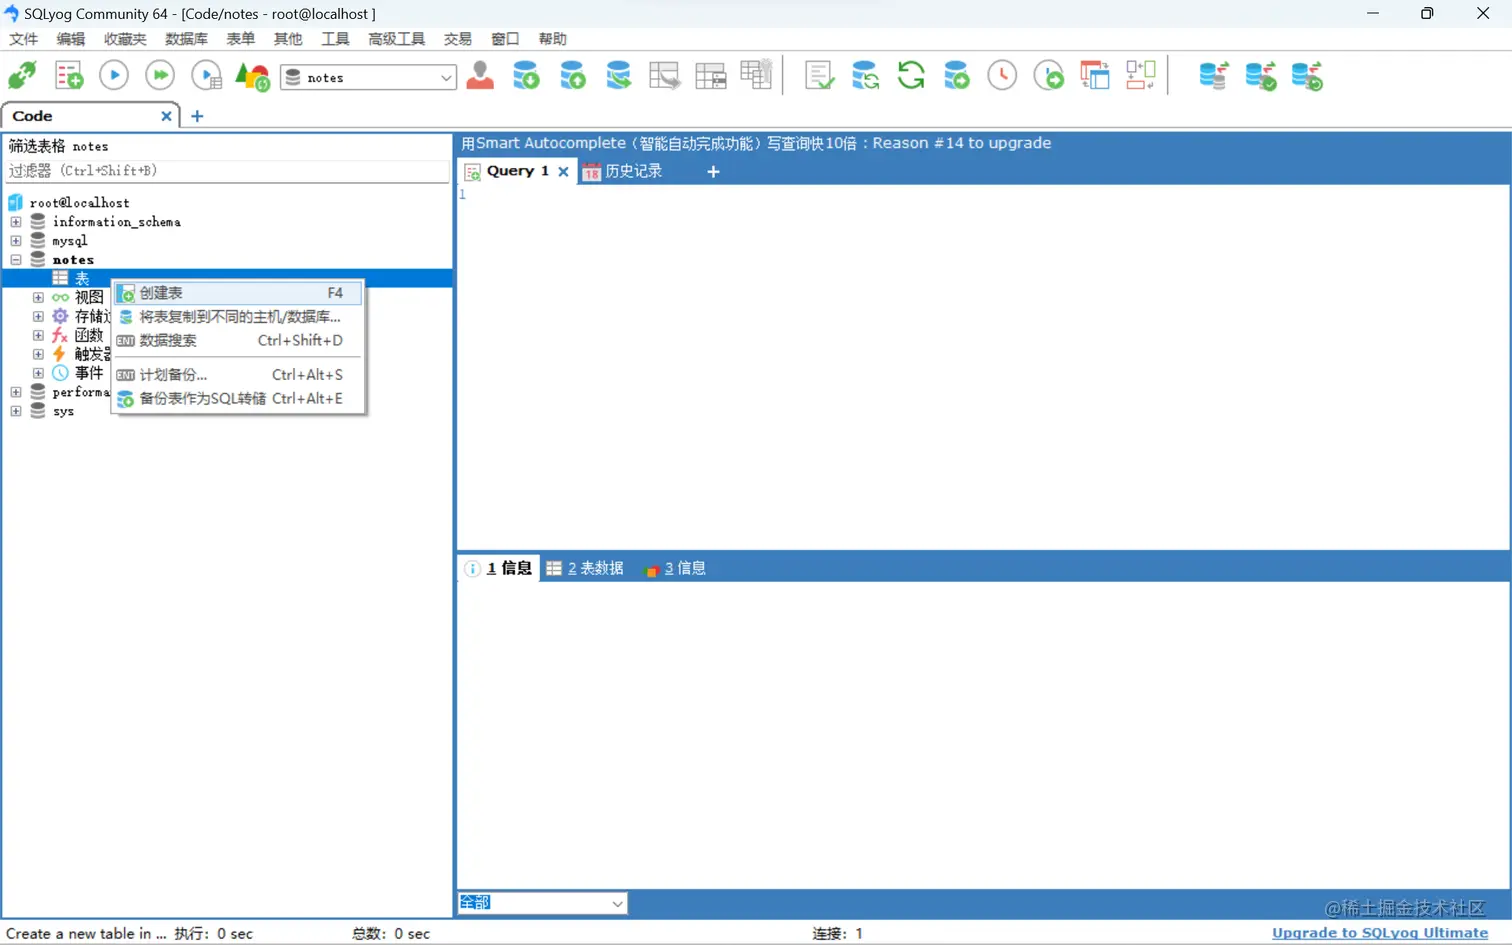Click stacked databases with green checkmark icon
Viewport: 1512px width, 945px height.
pyautogui.click(x=1260, y=76)
